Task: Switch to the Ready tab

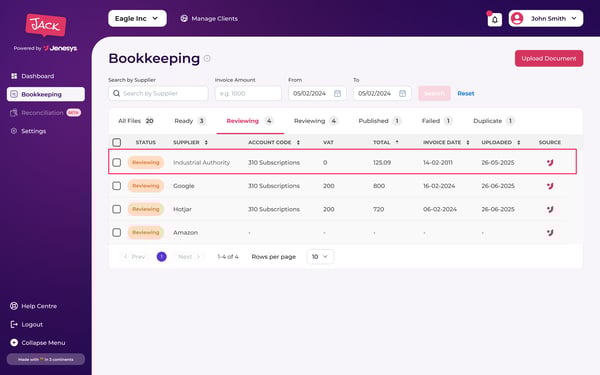Action: coord(190,121)
